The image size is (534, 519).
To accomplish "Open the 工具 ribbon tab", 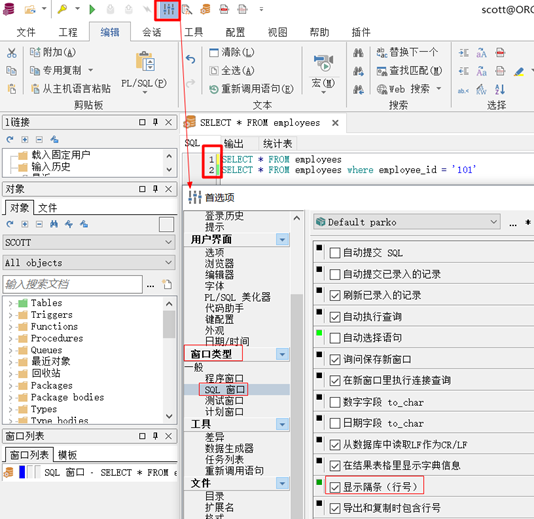I will coord(193,32).
